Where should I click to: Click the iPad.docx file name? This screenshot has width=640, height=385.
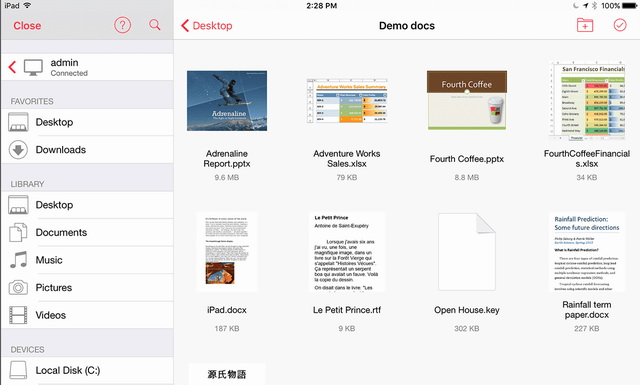coord(227,310)
